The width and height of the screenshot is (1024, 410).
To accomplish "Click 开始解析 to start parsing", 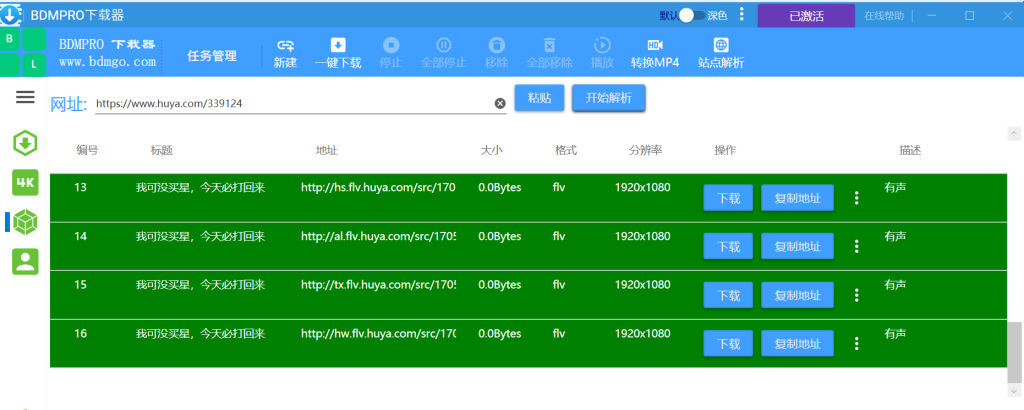I will tap(609, 98).
